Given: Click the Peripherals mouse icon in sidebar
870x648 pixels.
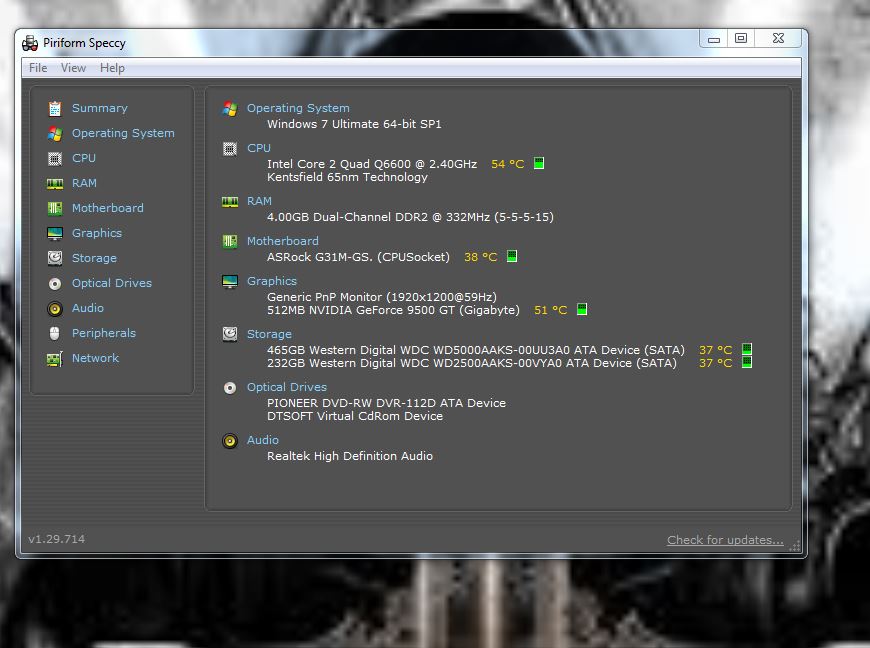Looking at the screenshot, I should tap(54, 333).
